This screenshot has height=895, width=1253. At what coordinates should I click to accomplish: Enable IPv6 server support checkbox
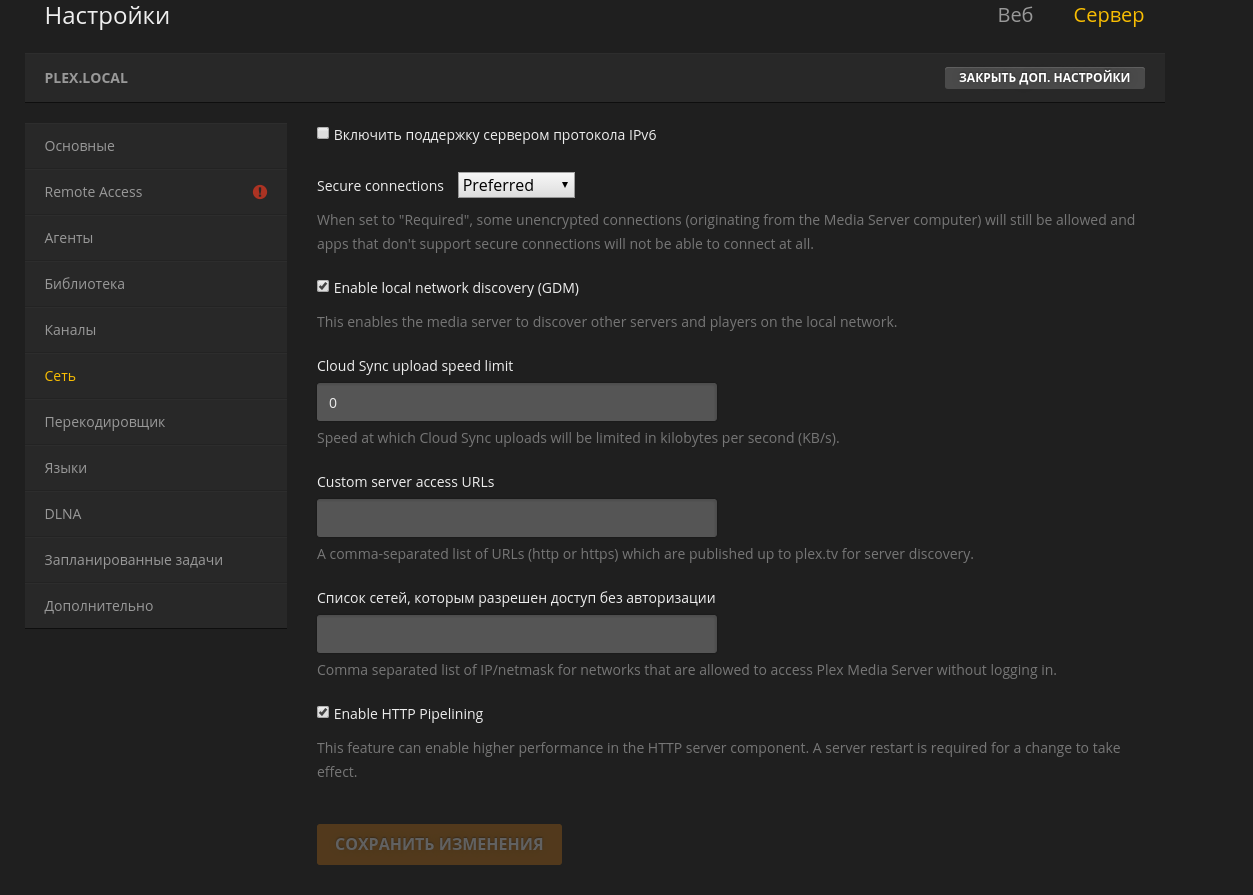pyautogui.click(x=323, y=133)
